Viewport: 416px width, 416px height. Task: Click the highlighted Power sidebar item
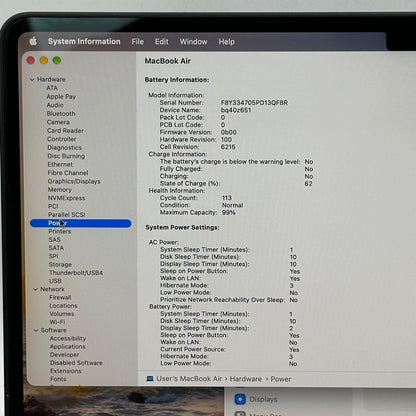(x=81, y=223)
